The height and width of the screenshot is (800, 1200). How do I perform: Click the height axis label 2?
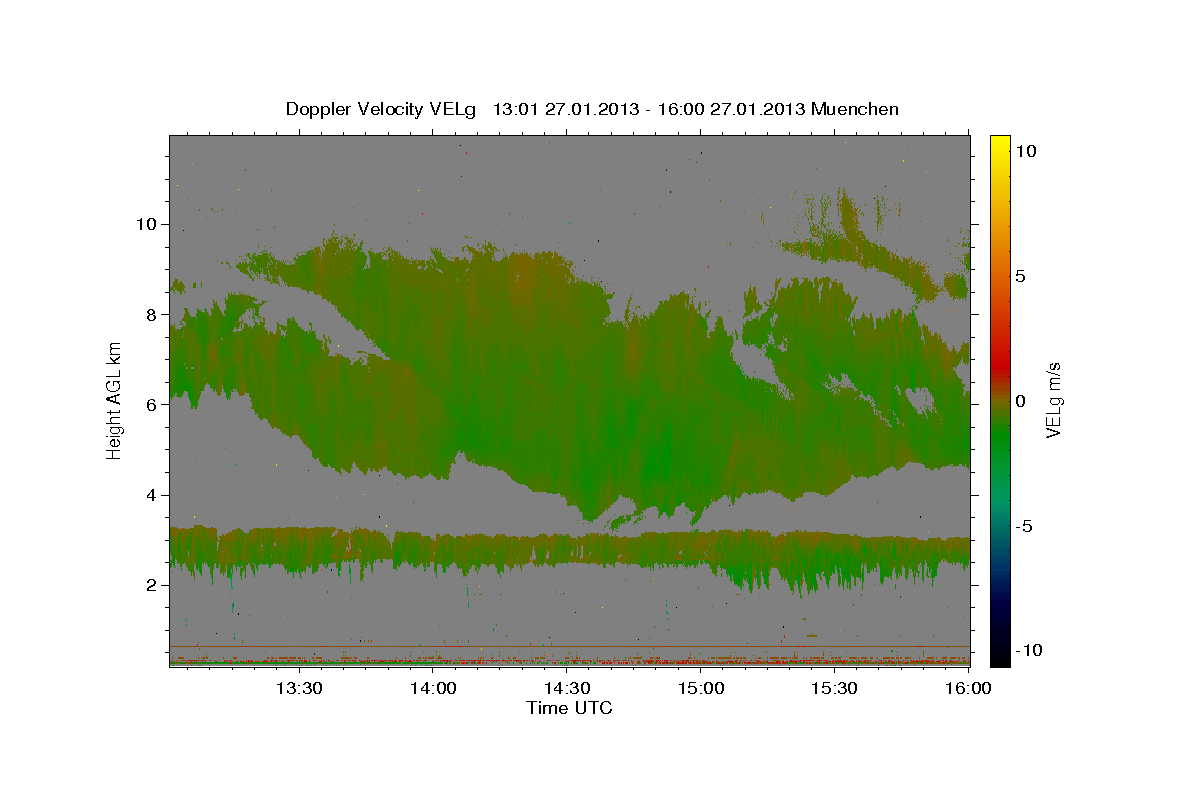[151, 584]
